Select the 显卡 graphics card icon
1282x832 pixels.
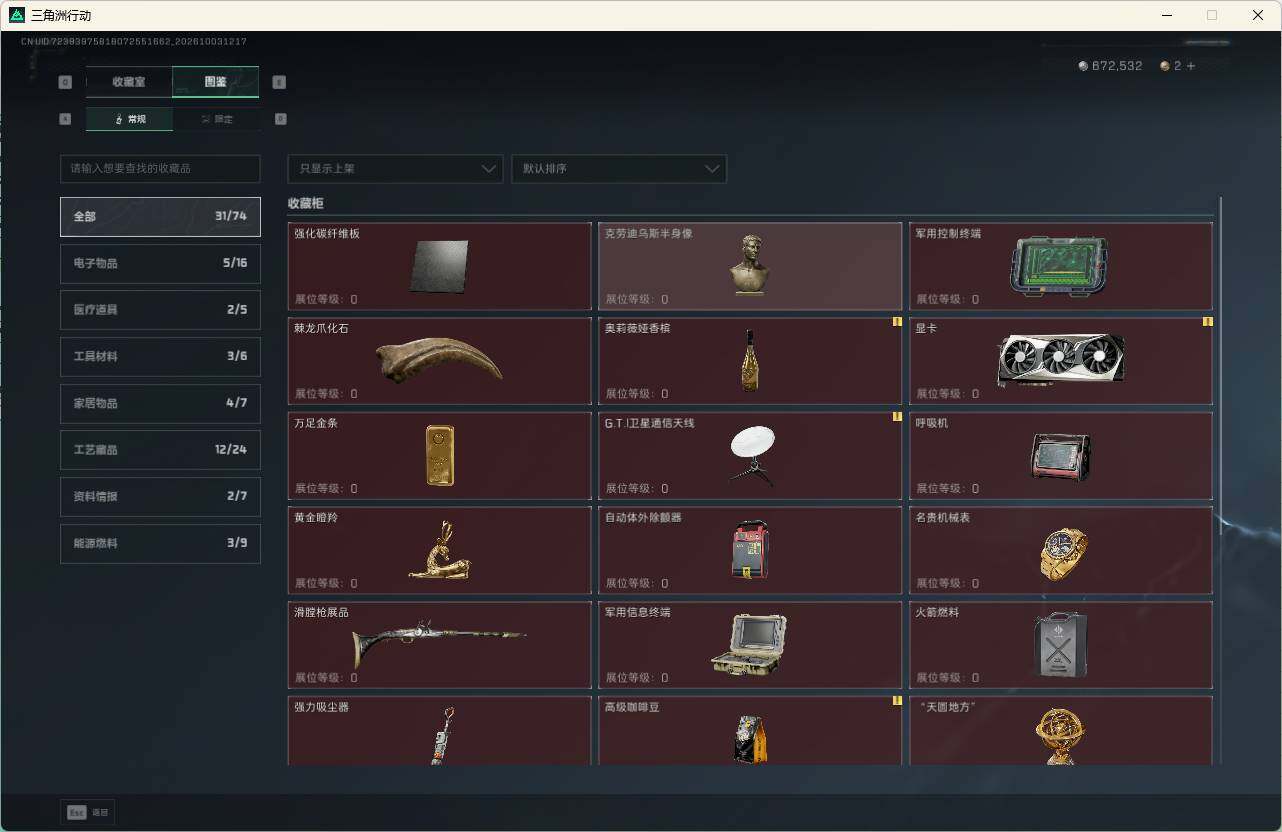coord(1061,360)
